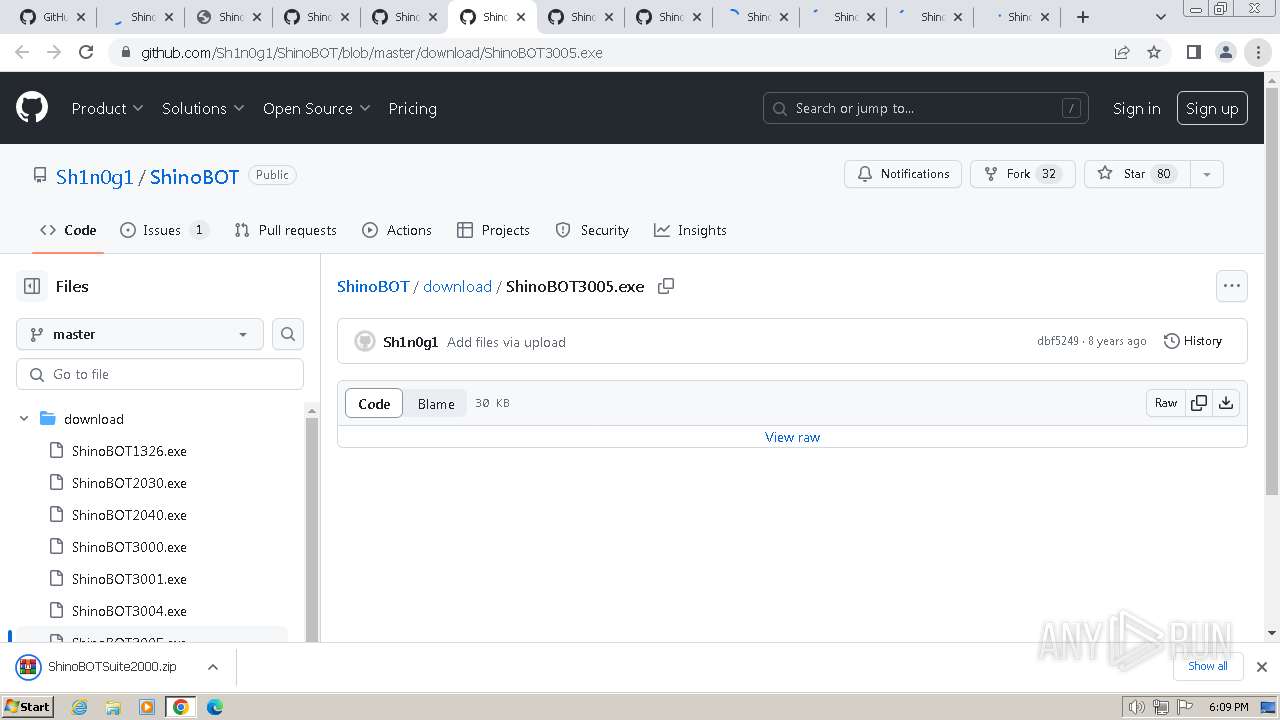Open Chrome from the taskbar

pos(181,707)
